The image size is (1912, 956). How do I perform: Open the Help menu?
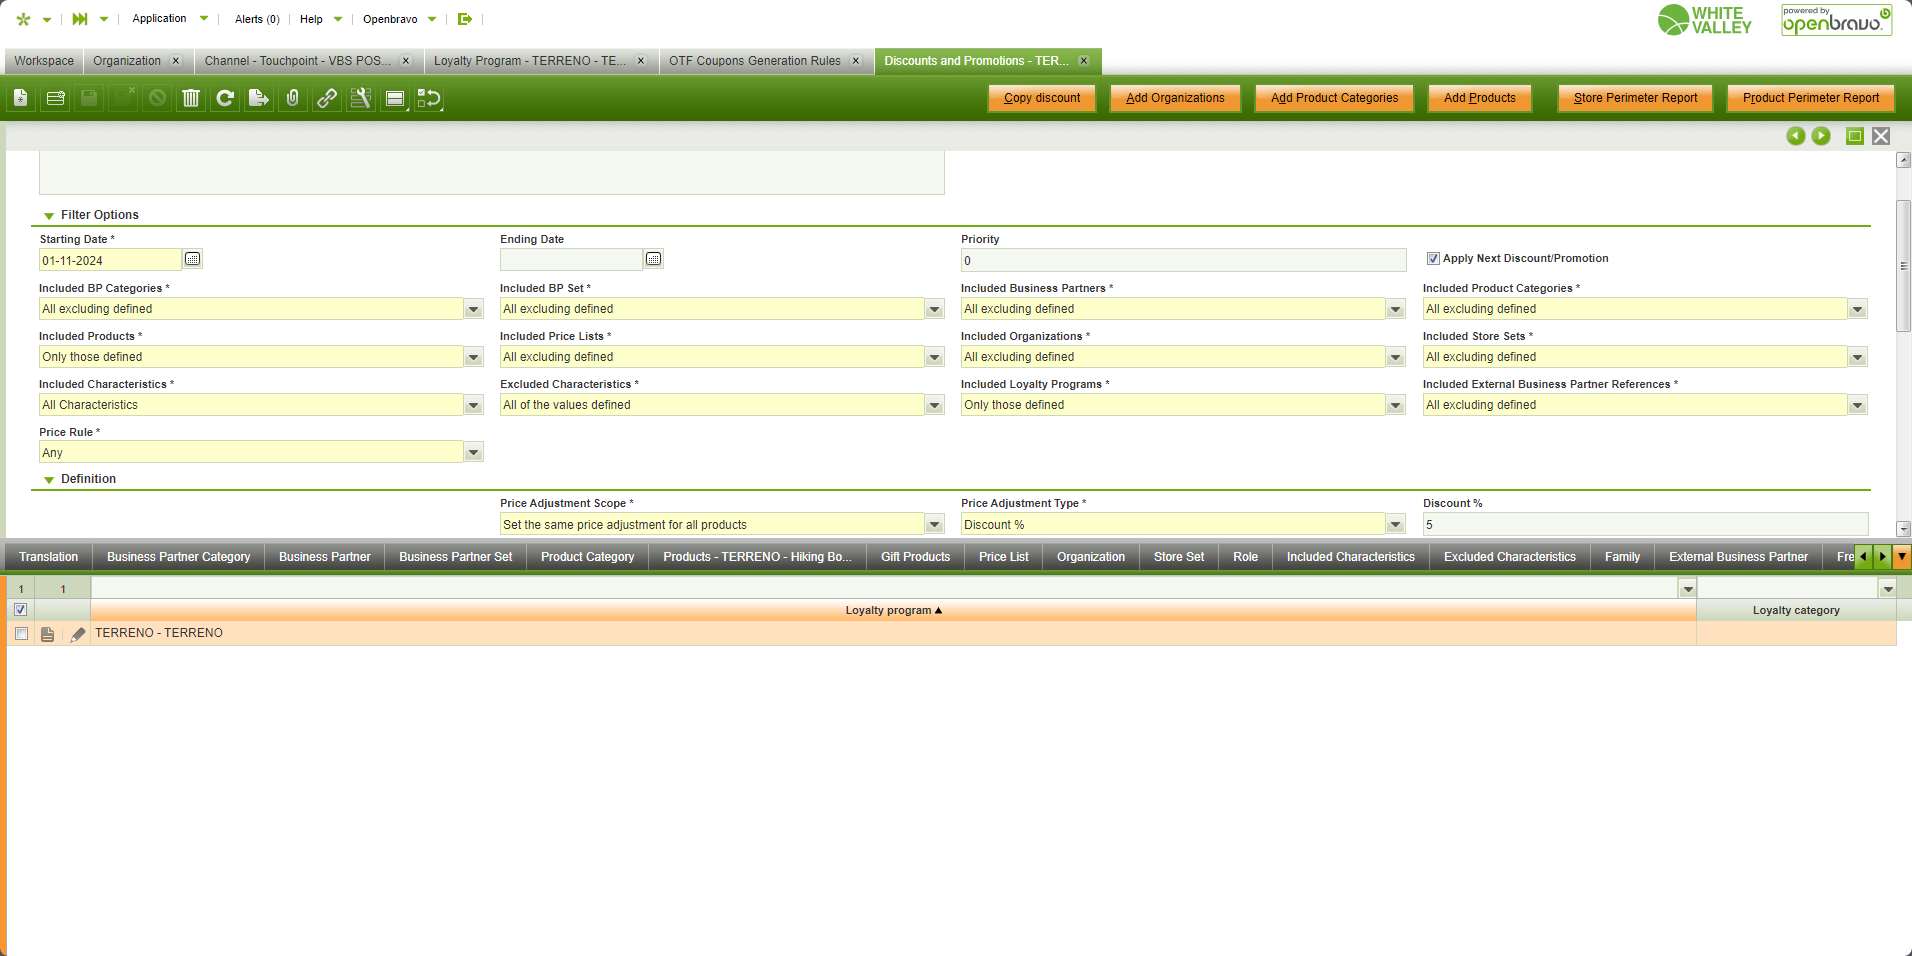321,19
